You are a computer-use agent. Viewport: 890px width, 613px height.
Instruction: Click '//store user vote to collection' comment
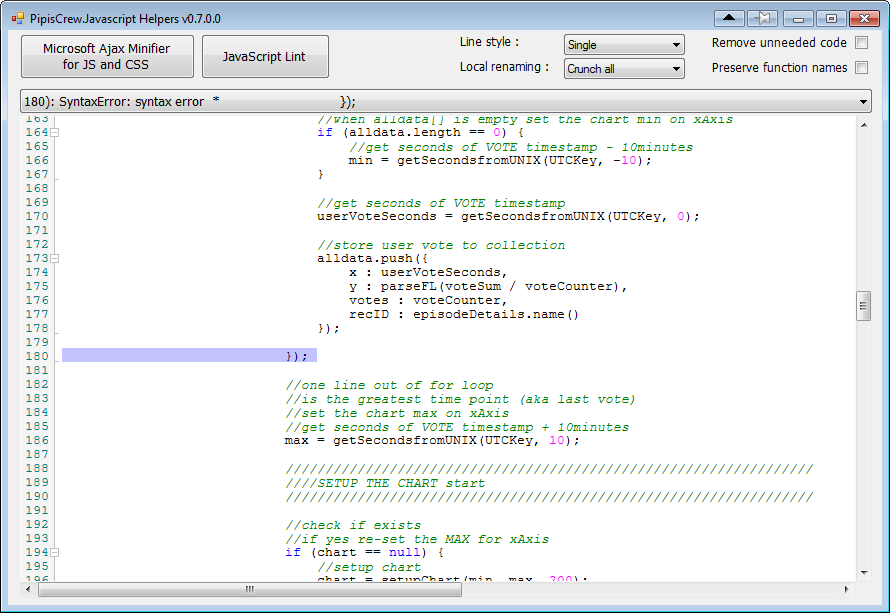coord(441,245)
